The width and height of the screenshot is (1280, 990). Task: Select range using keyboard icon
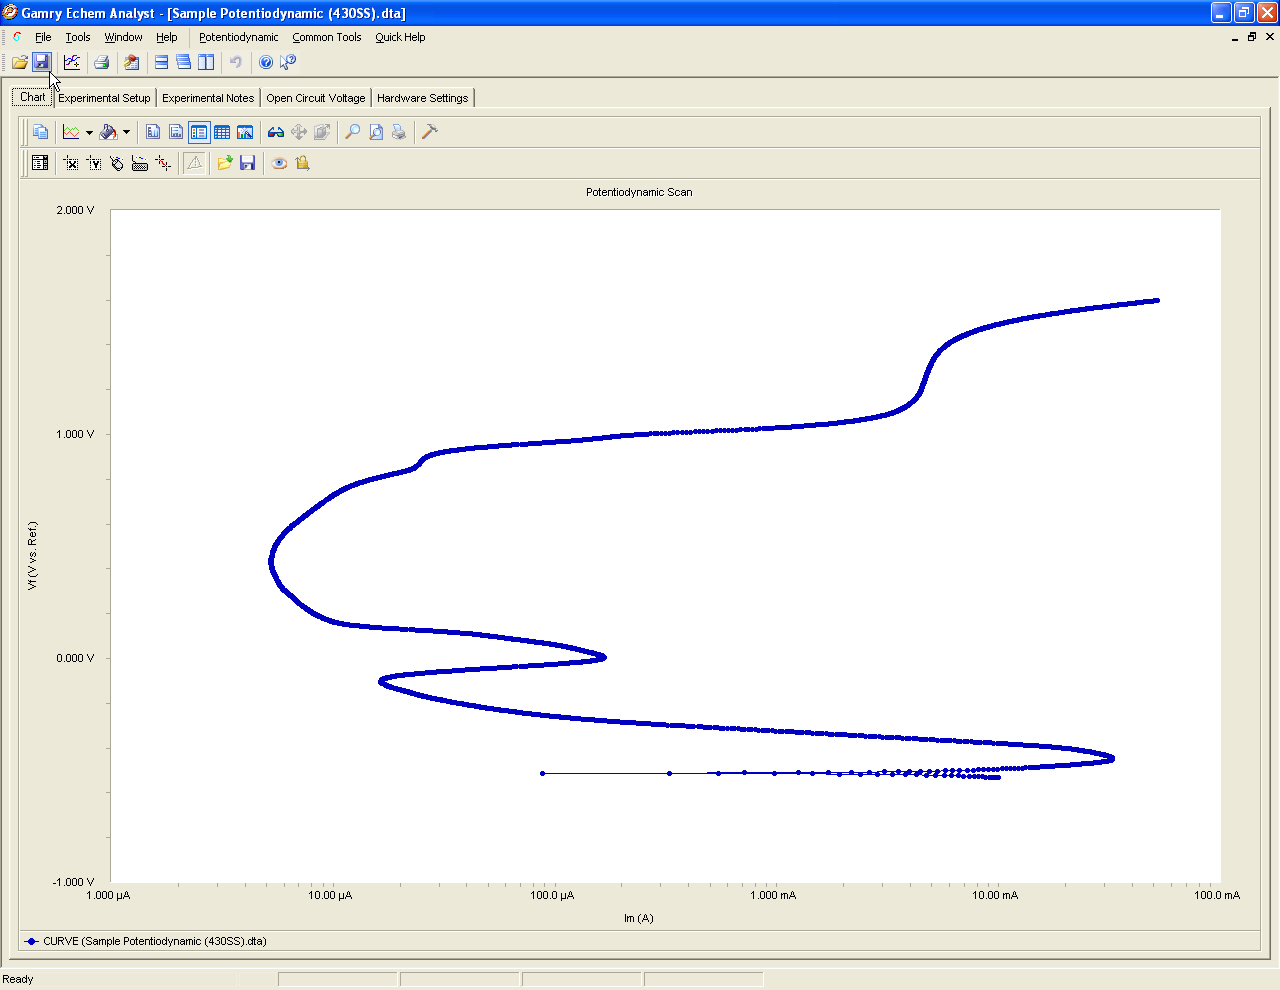coord(140,163)
